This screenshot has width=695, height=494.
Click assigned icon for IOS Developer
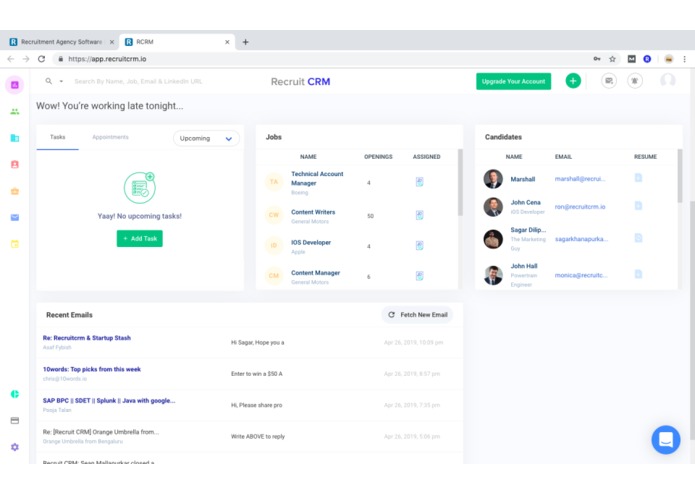pyautogui.click(x=419, y=245)
